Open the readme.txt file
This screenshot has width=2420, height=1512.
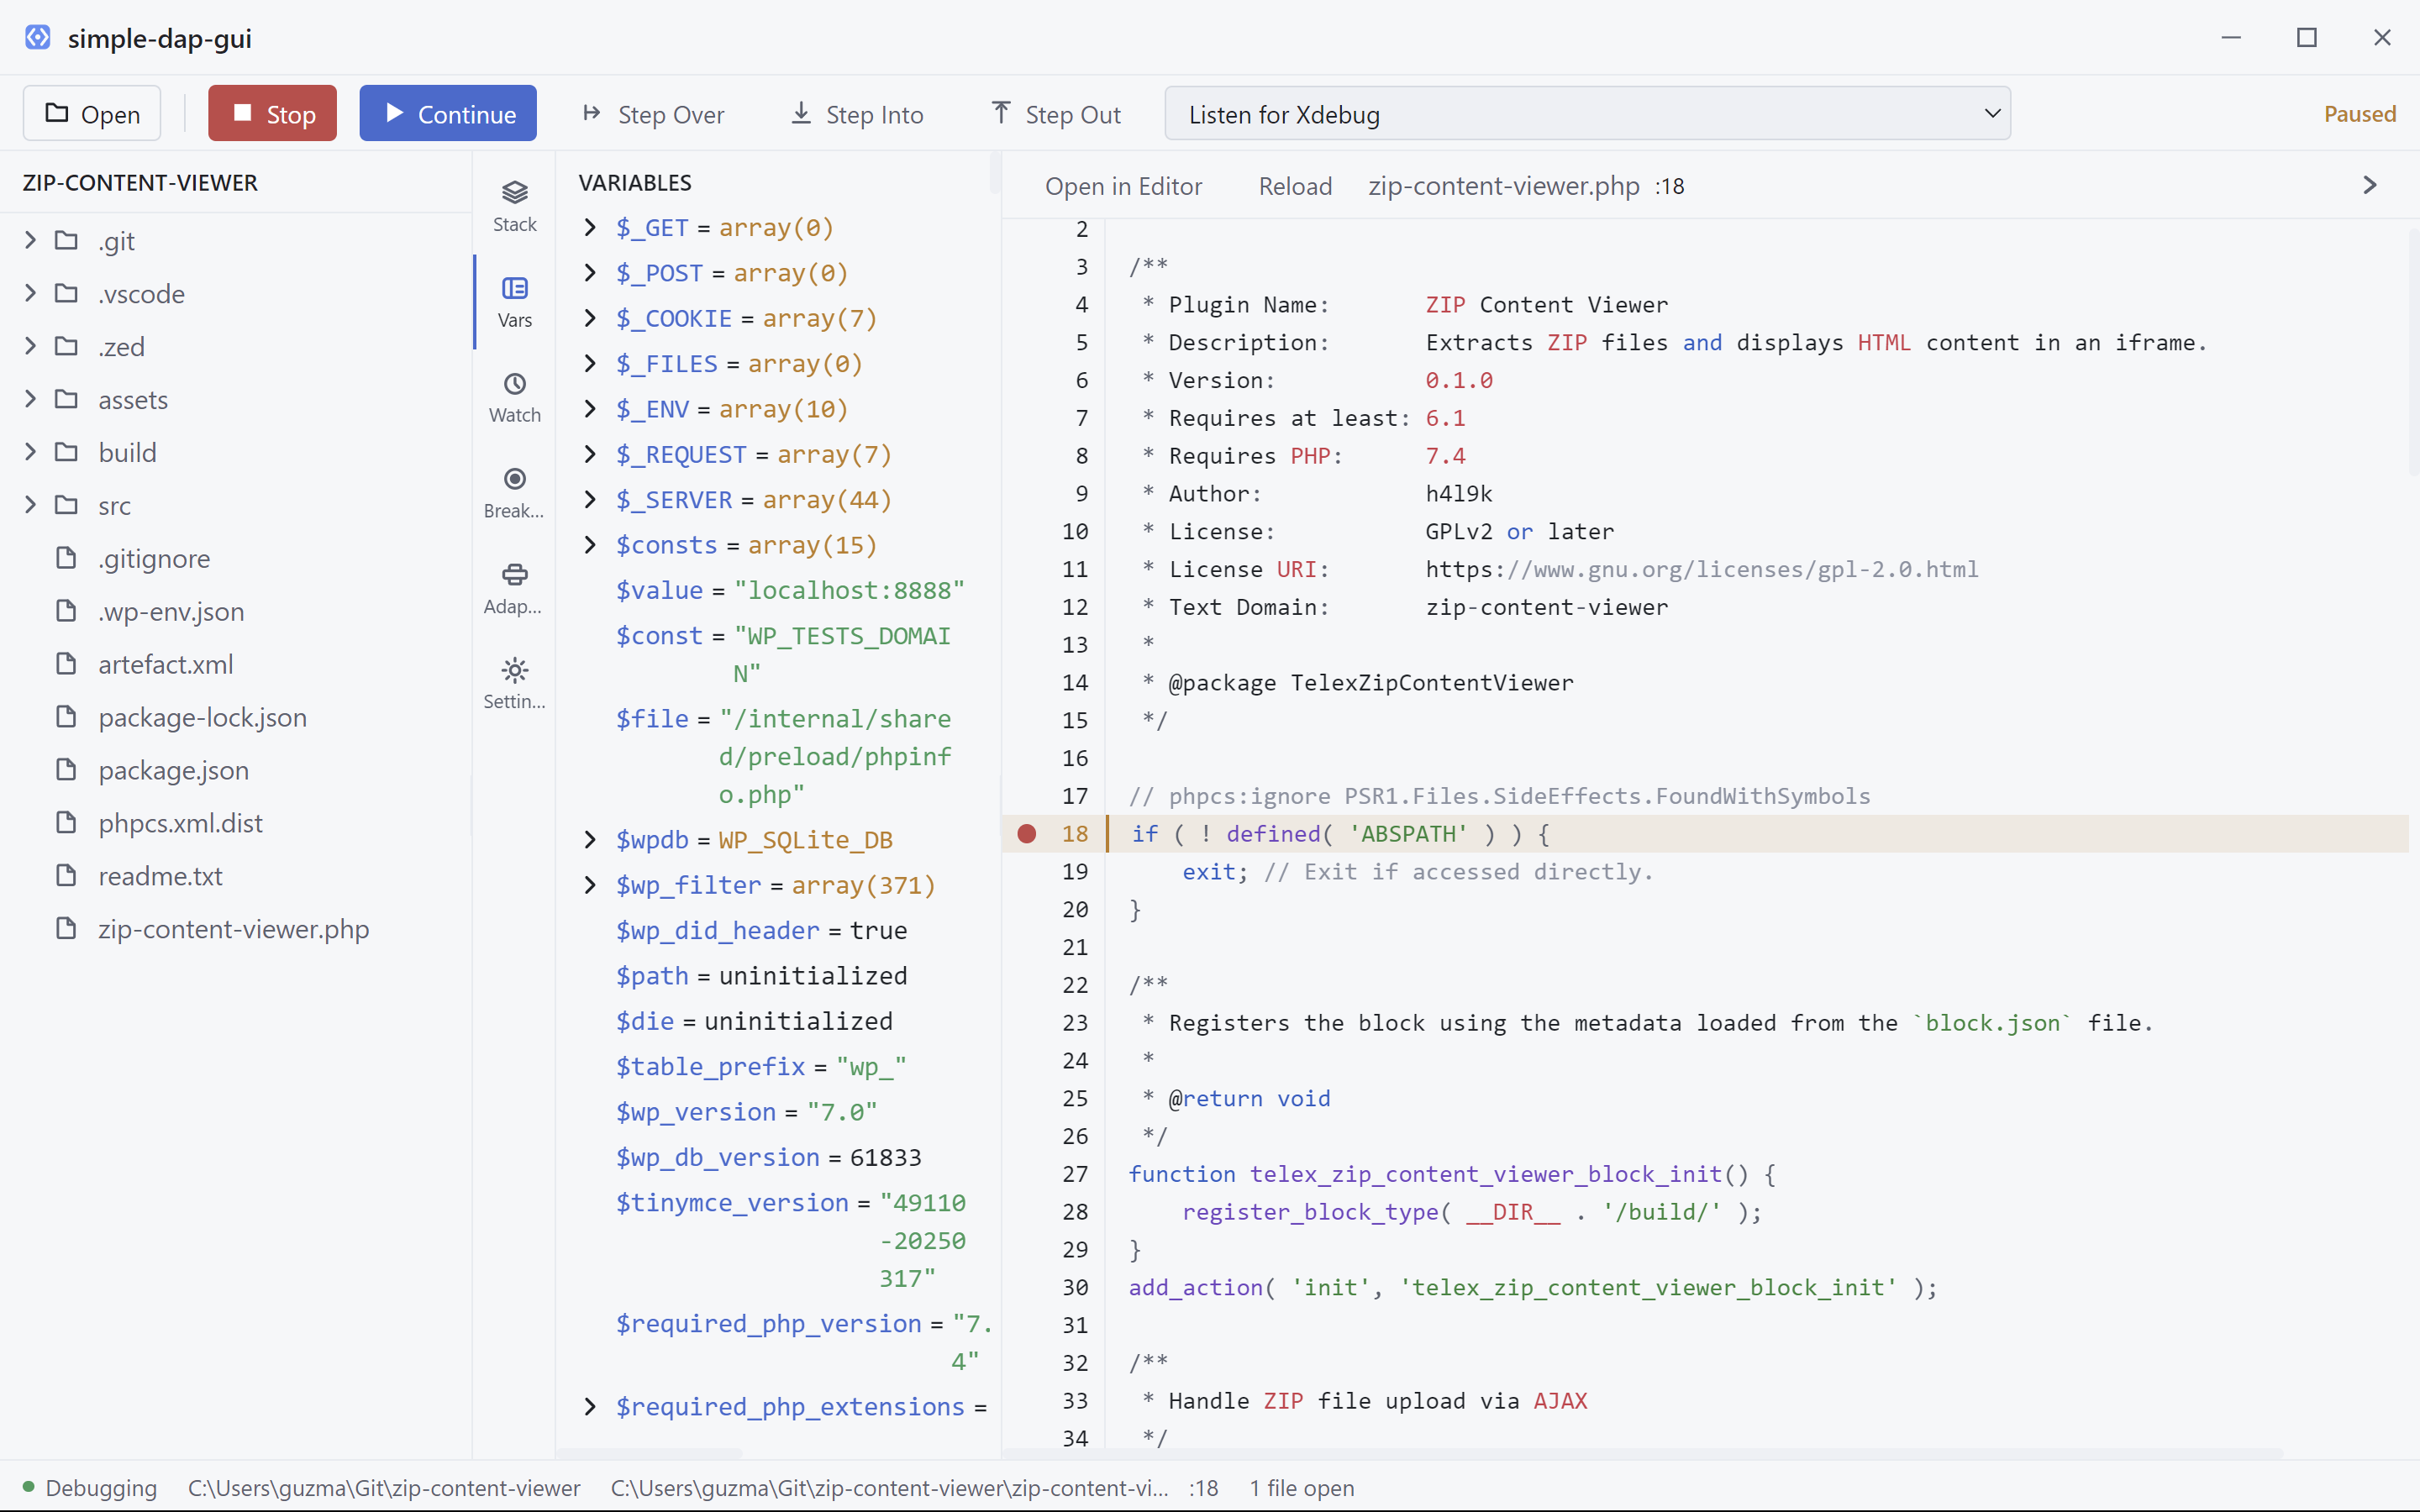coord(236,876)
